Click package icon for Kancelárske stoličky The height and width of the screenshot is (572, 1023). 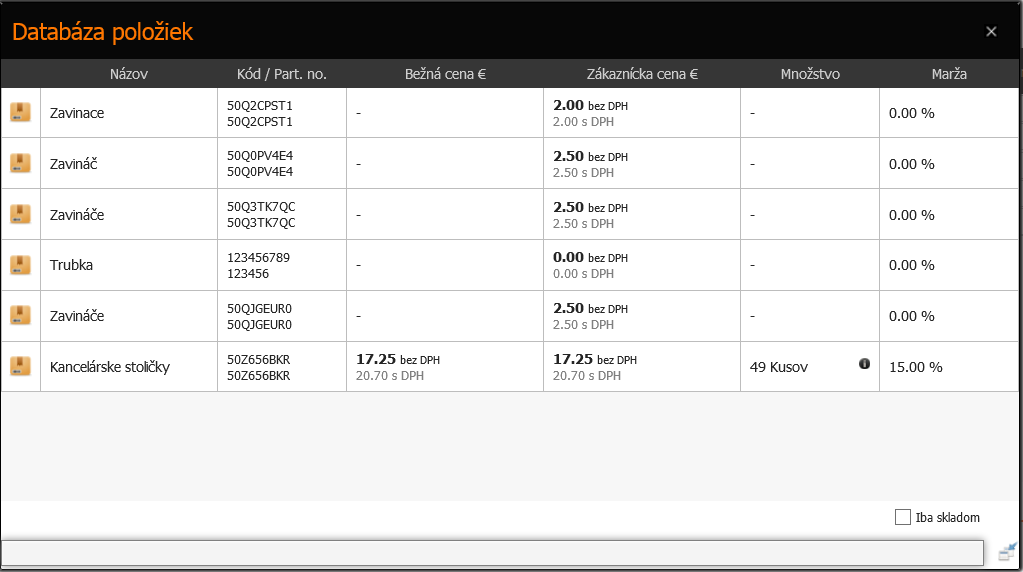(20, 366)
